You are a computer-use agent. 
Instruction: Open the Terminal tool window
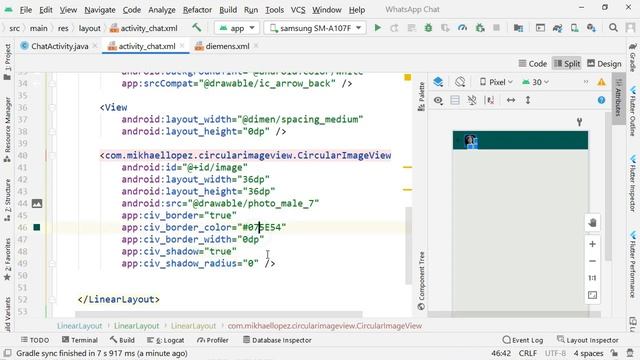pyautogui.click(x=80, y=340)
